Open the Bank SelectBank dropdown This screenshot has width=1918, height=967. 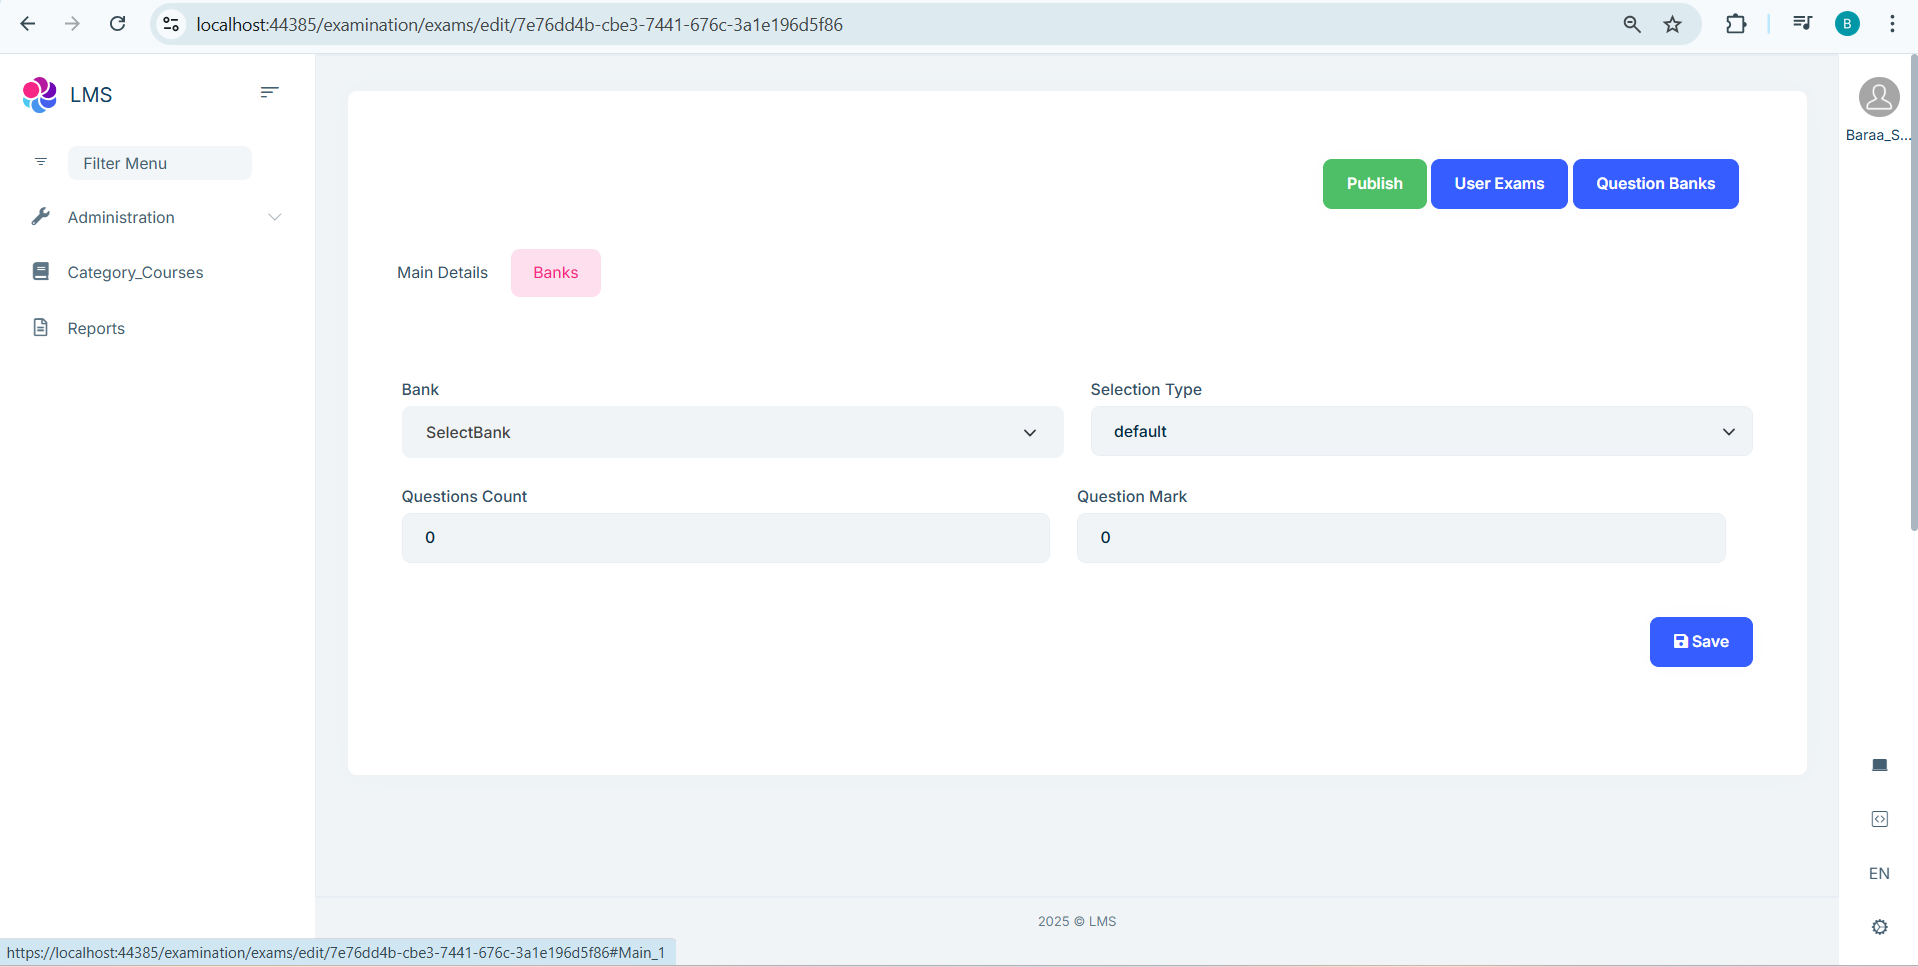(x=732, y=432)
